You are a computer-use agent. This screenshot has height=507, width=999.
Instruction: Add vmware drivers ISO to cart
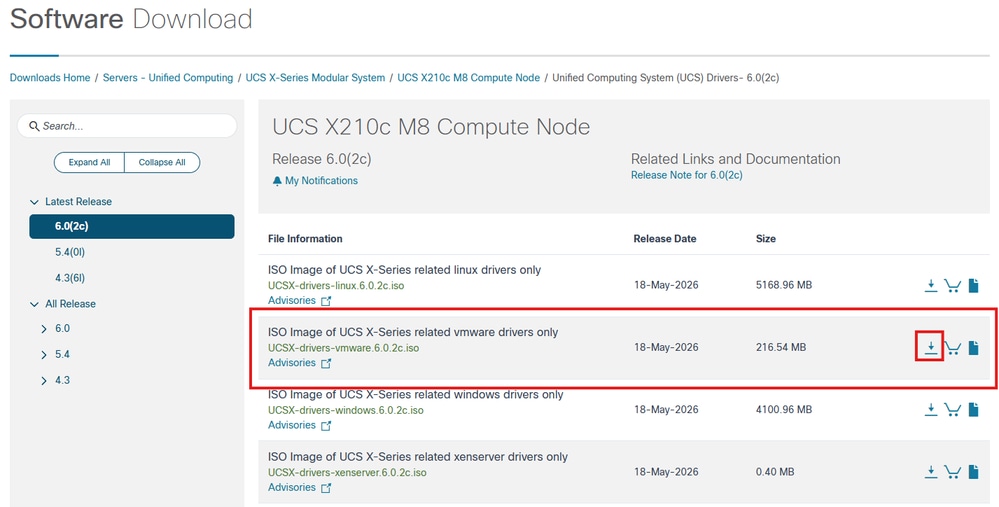952,348
